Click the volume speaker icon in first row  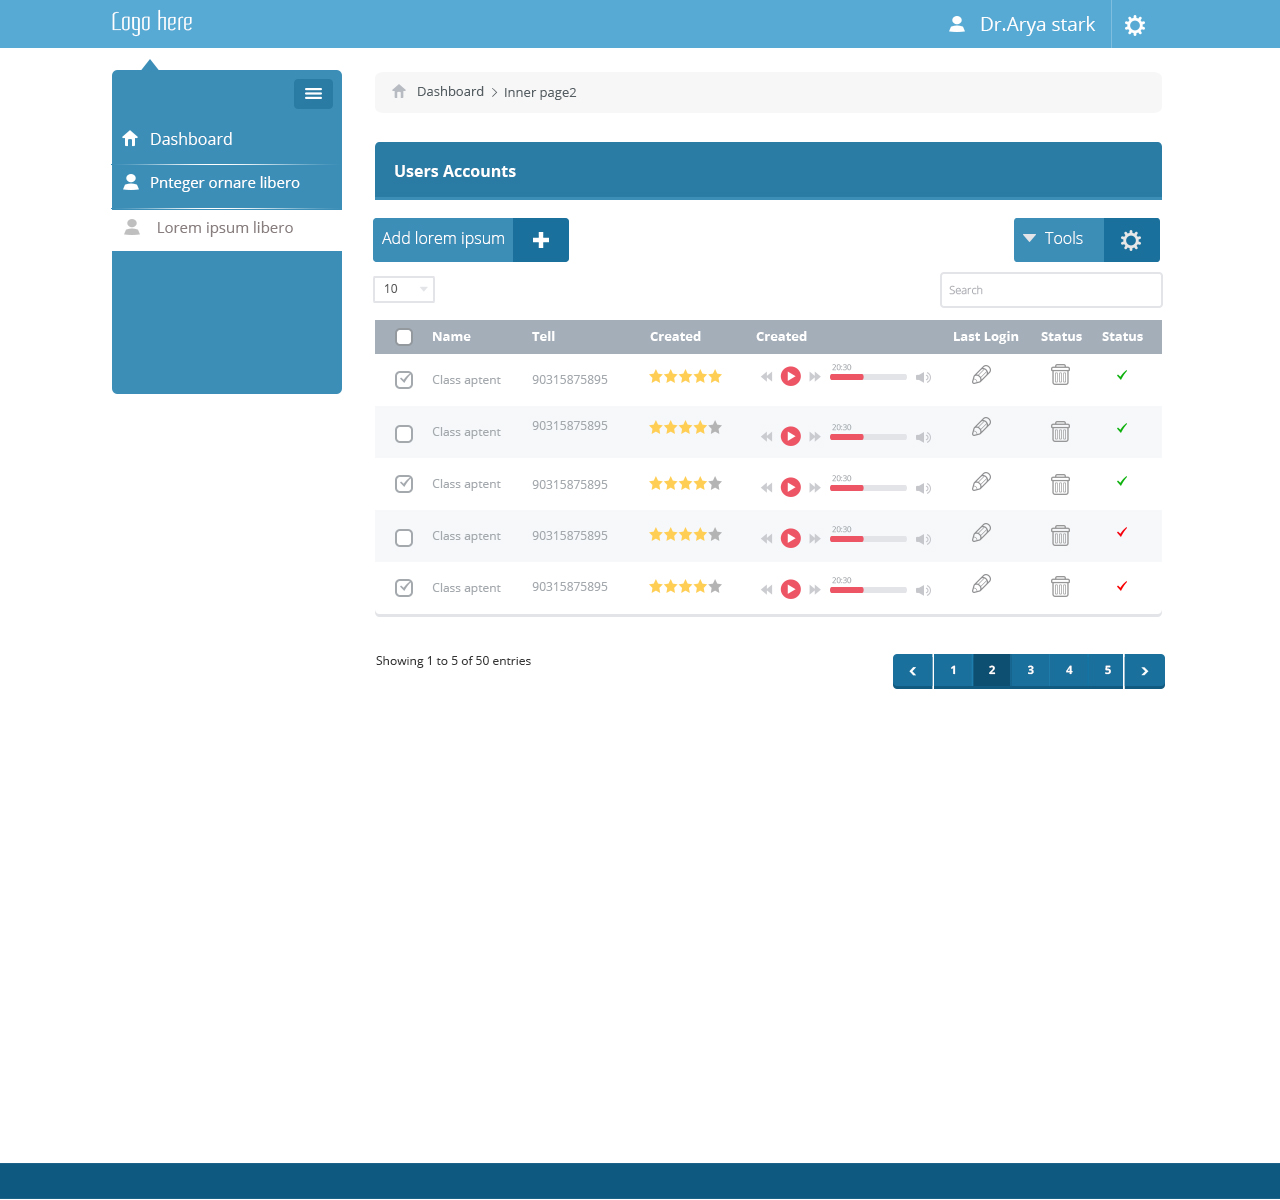(x=923, y=377)
